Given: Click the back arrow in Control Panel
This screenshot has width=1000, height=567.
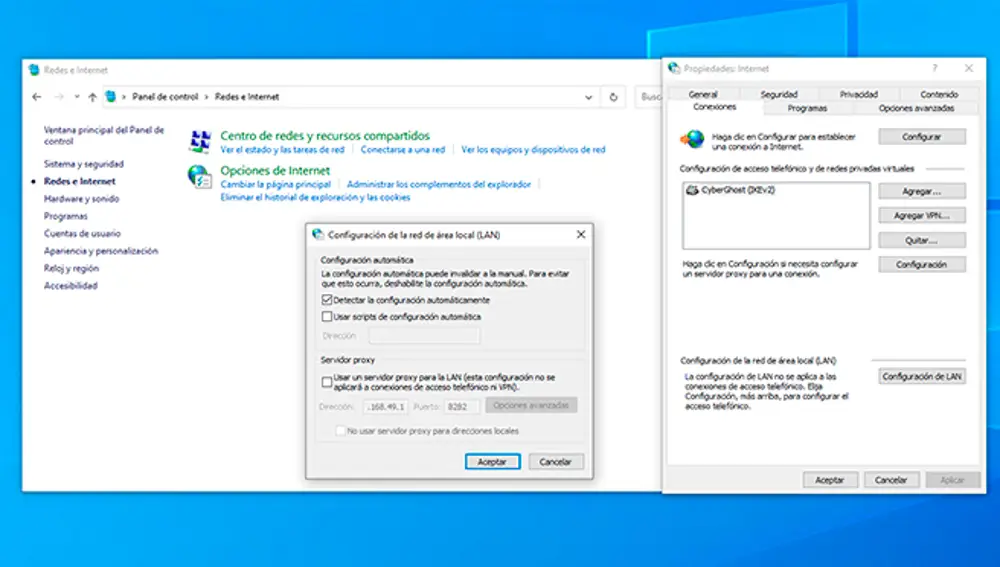Looking at the screenshot, I should click(x=37, y=97).
